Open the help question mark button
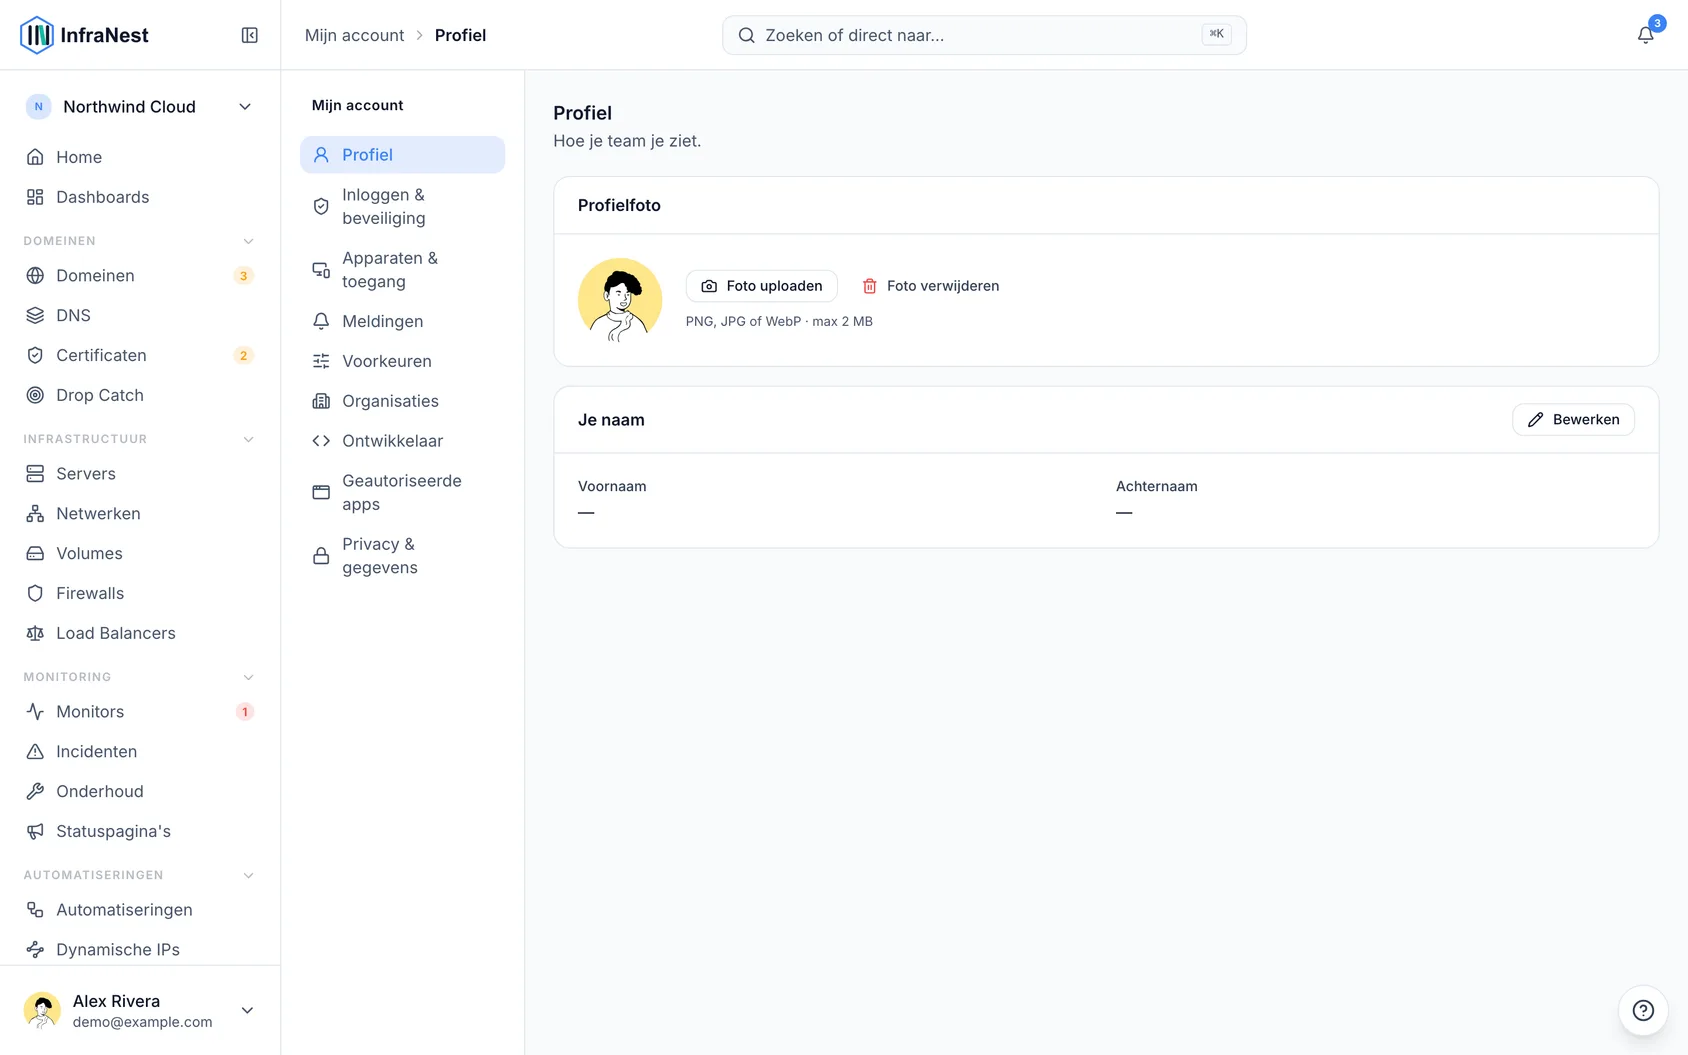 click(1643, 1010)
